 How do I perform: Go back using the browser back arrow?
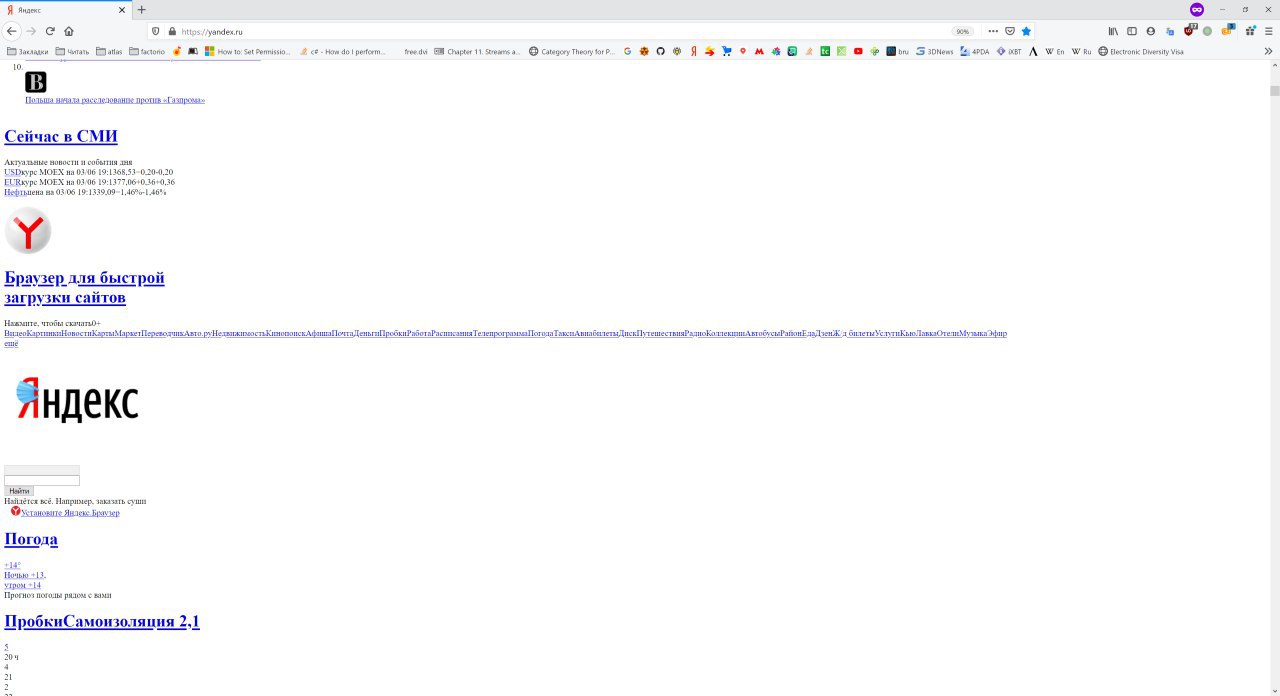[x=12, y=31]
